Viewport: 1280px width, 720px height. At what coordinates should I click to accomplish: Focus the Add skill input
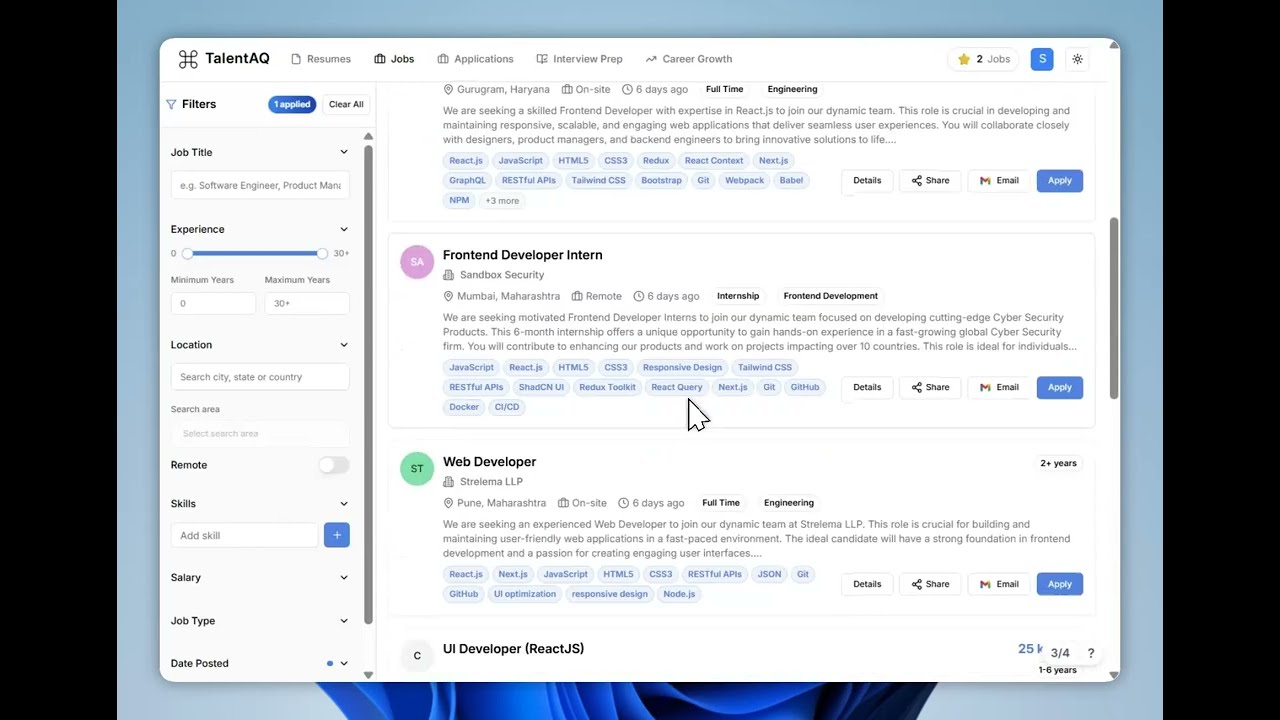coord(244,535)
